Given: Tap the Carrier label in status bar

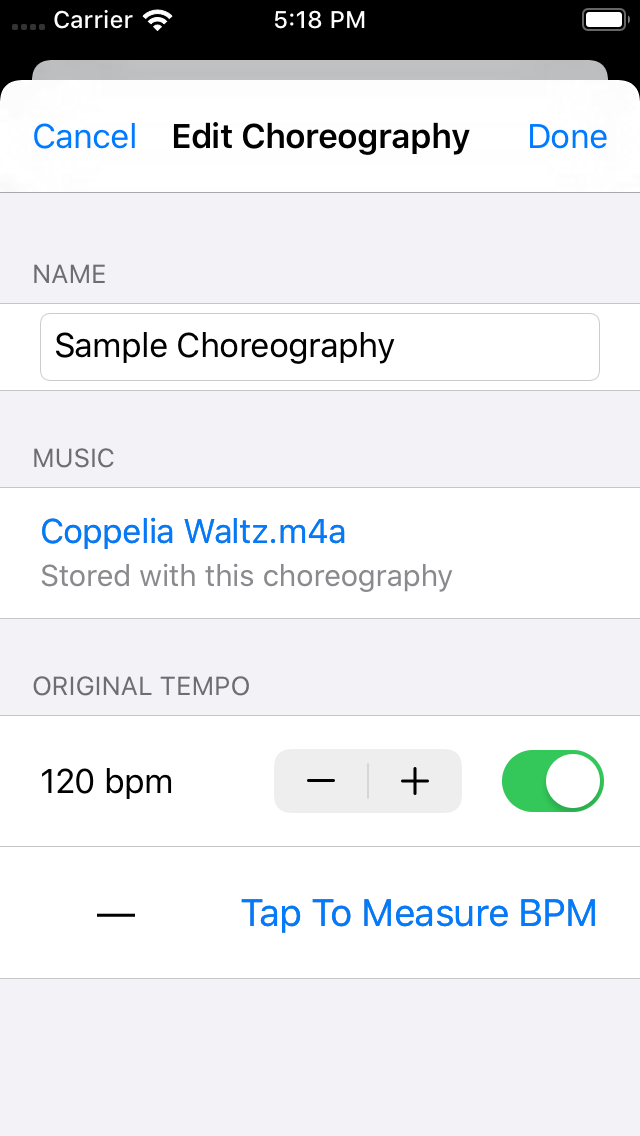Looking at the screenshot, I should point(94,19).
